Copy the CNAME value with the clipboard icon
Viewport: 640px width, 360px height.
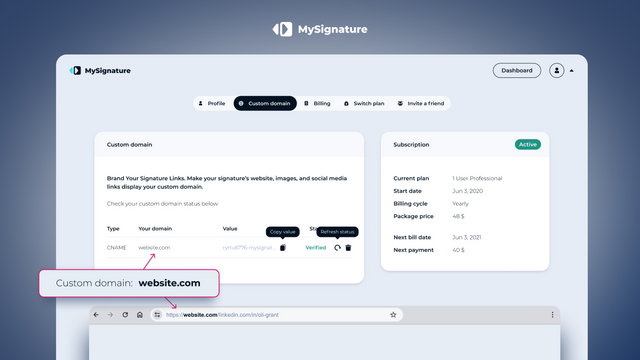tap(283, 248)
